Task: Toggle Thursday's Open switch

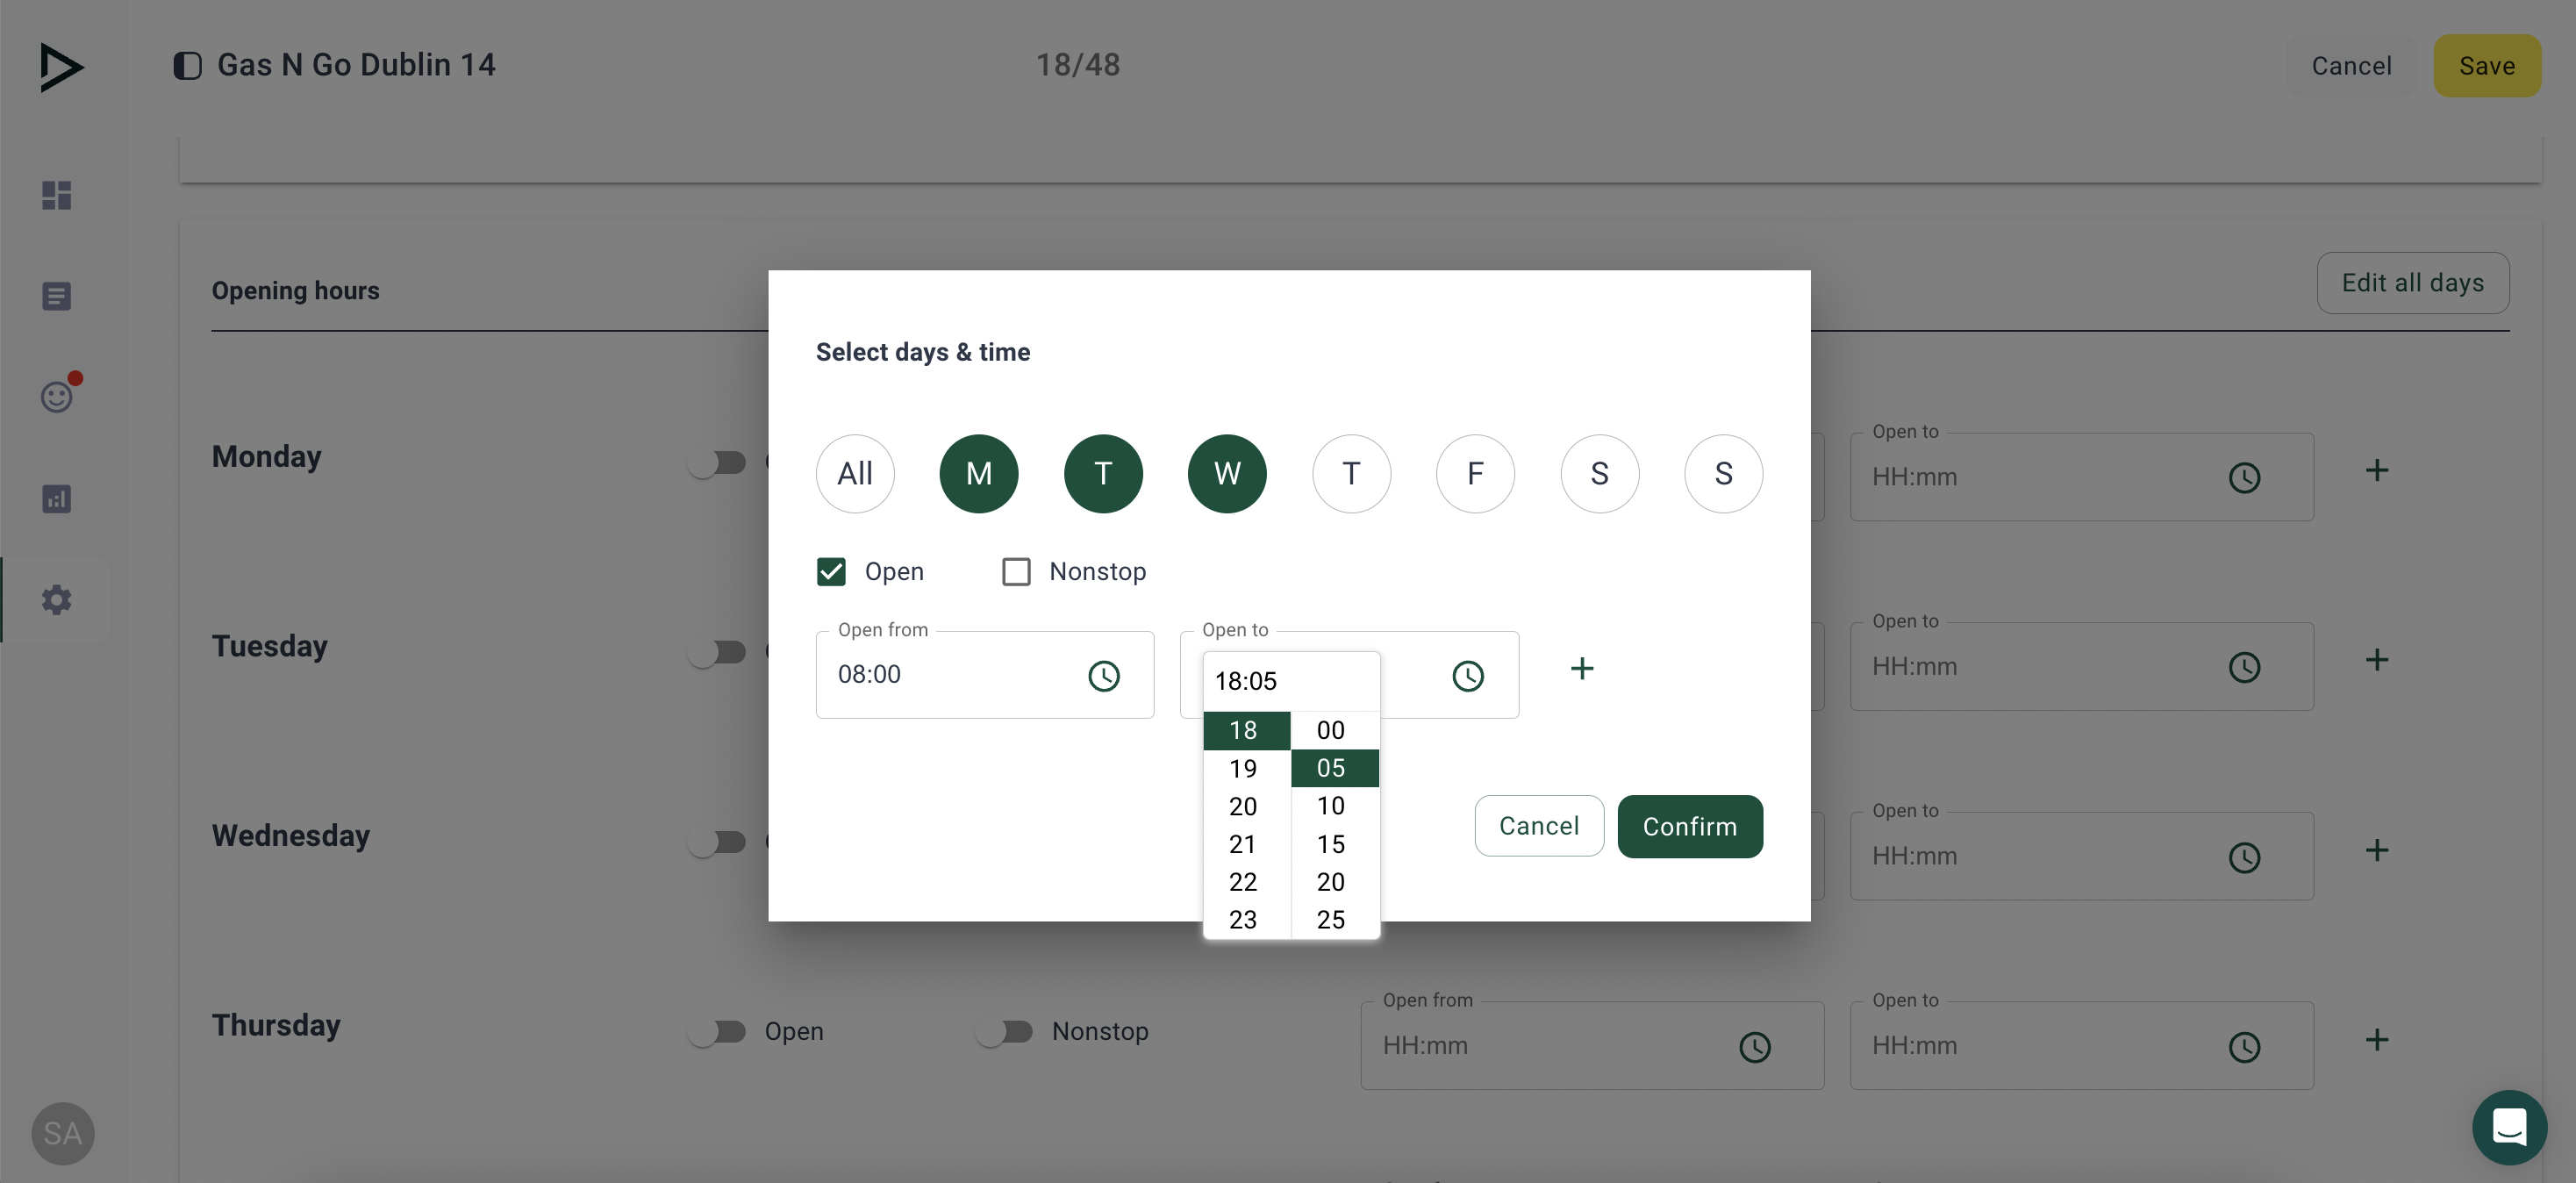Action: [717, 1031]
